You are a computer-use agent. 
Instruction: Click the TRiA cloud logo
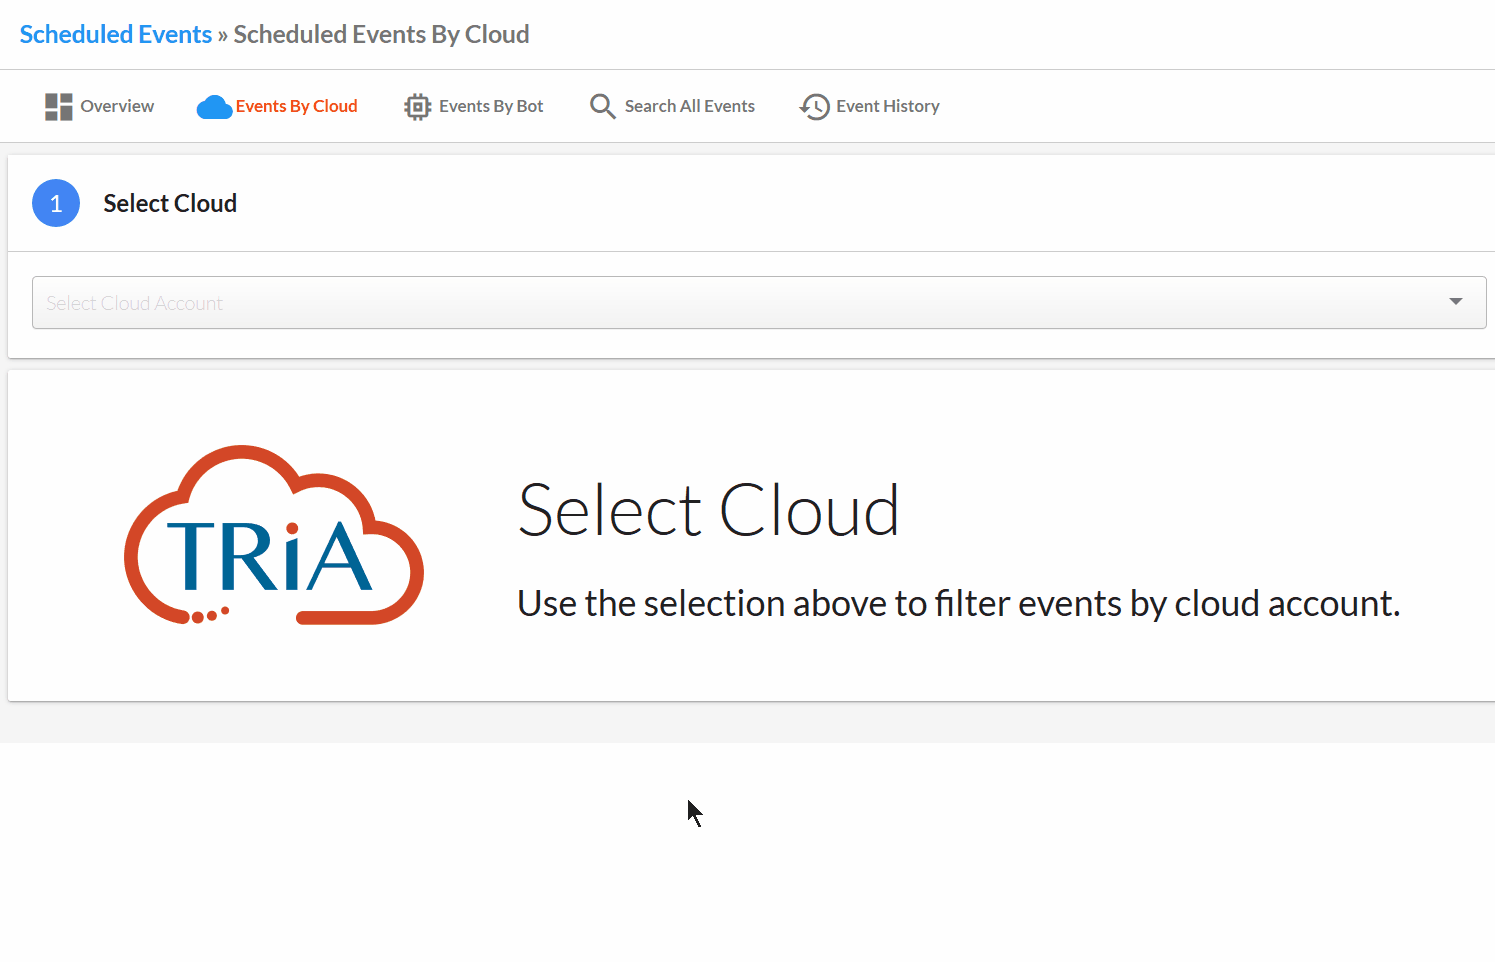pos(274,535)
